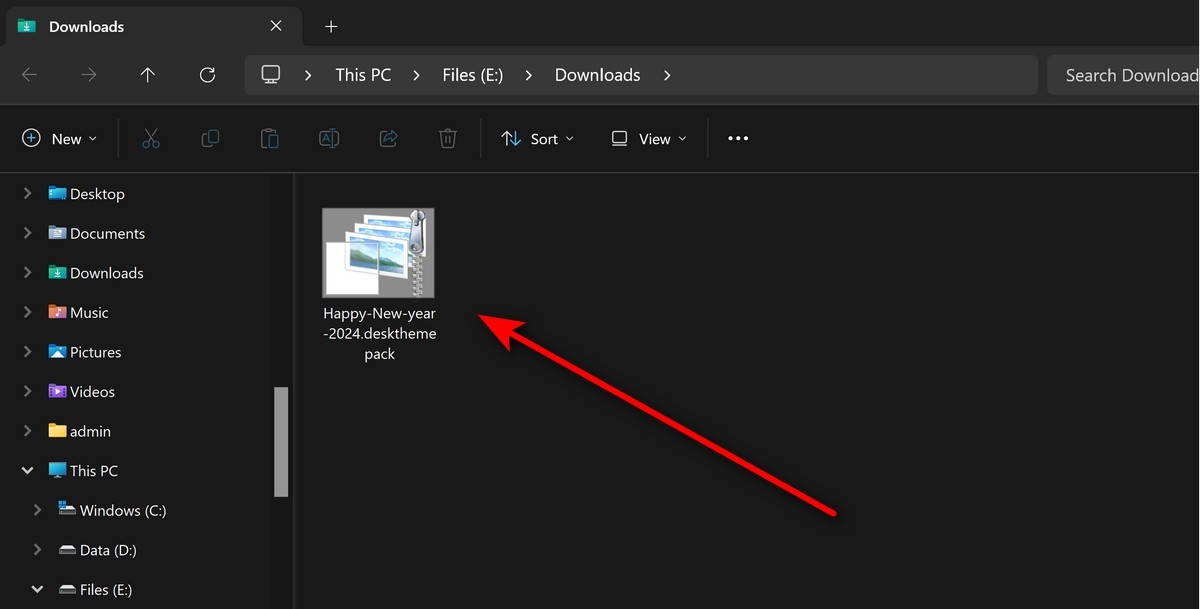Image resolution: width=1200 pixels, height=609 pixels.
Task: Click Files (E:) in the address bar
Action: pyautogui.click(x=473, y=75)
